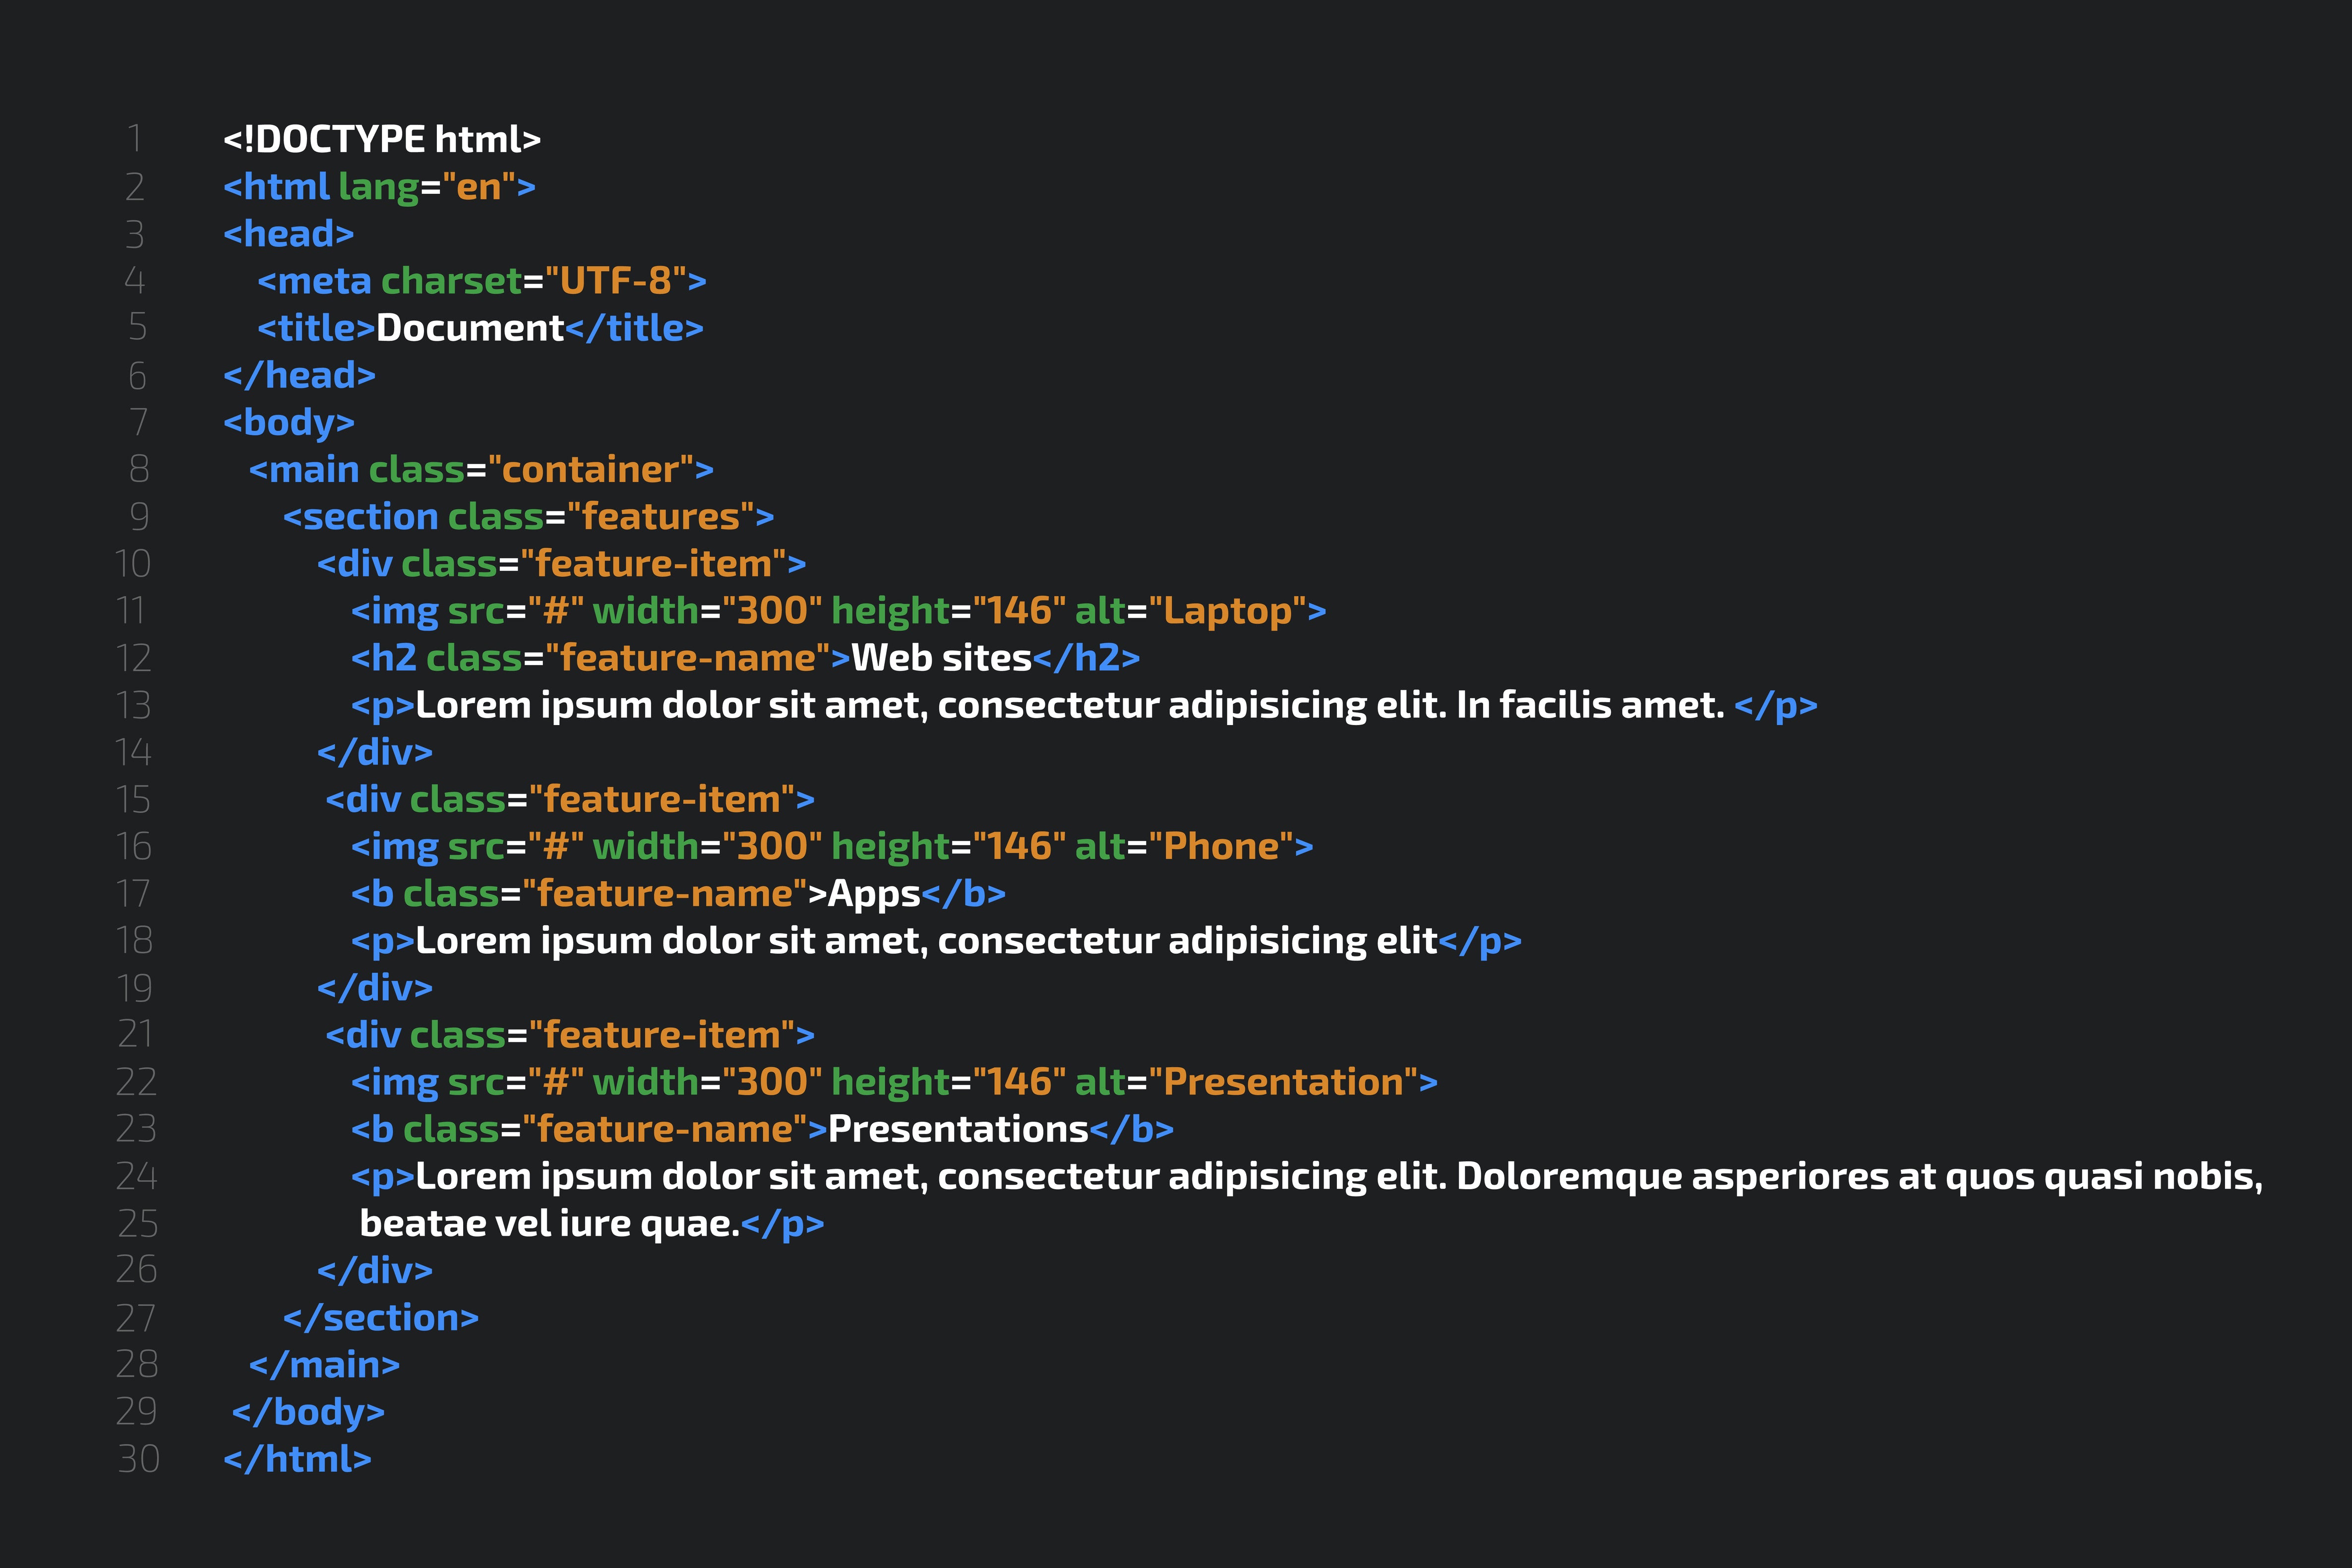Click the text 'In facilis amet.'
This screenshot has height=1568, width=2352.
(x=1590, y=705)
